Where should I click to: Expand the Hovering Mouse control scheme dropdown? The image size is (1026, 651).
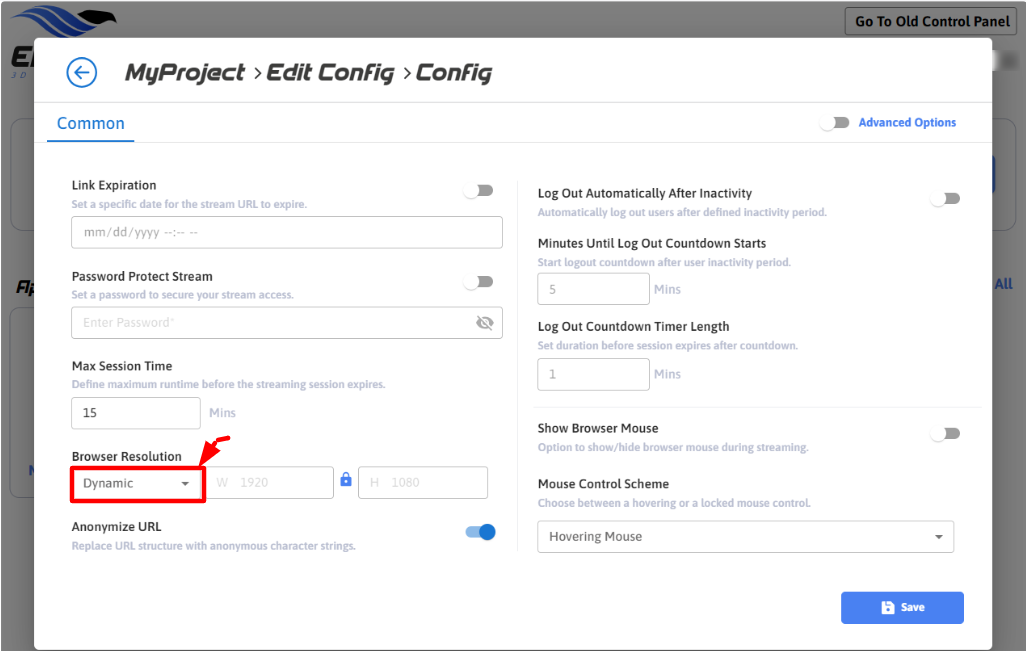(745, 537)
